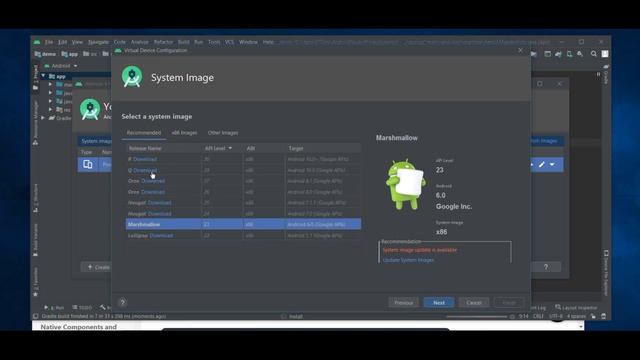Open the View menu
Viewport: 640px width, 360px height.
coord(77,42)
